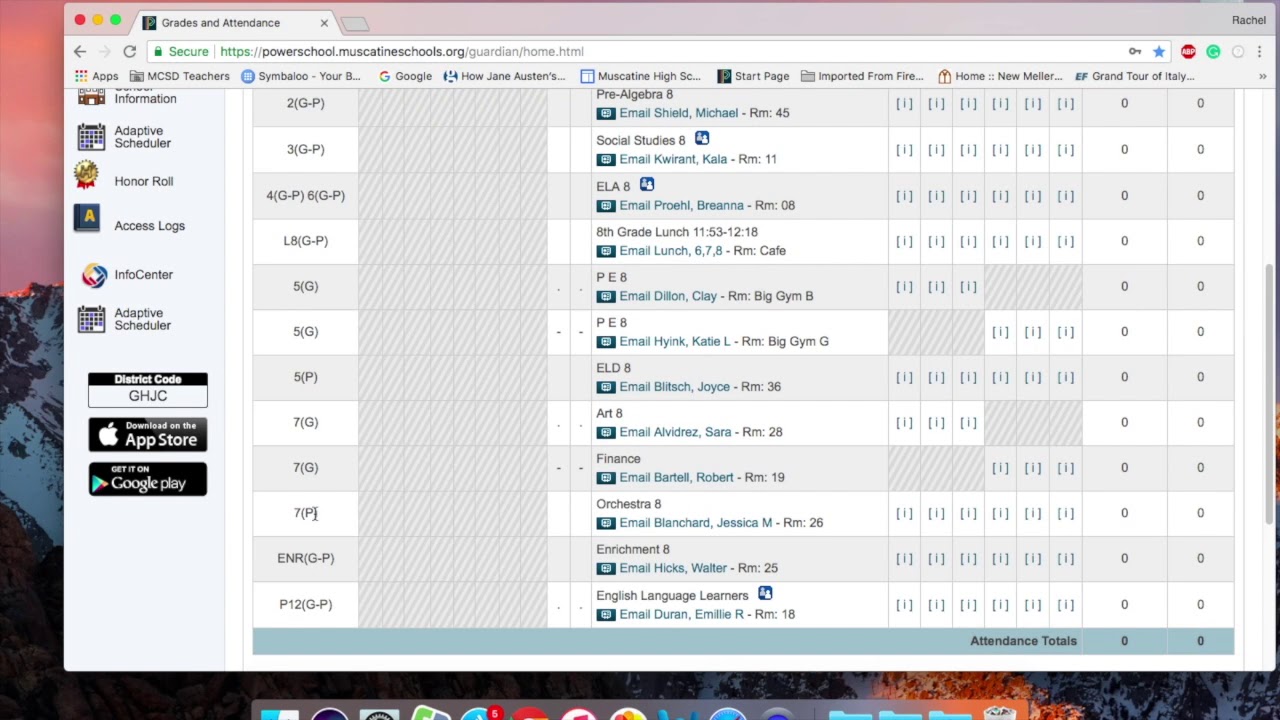1280x720 pixels.
Task: Bookmark page with the star icon
Action: coord(1159,51)
